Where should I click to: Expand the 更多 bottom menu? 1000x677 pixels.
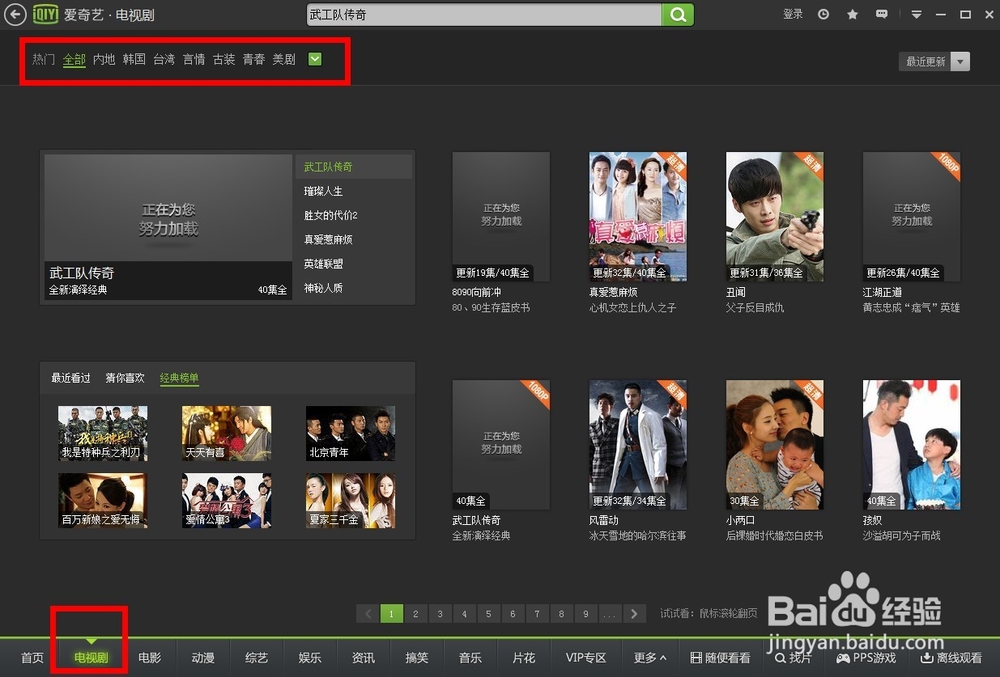coord(650,657)
